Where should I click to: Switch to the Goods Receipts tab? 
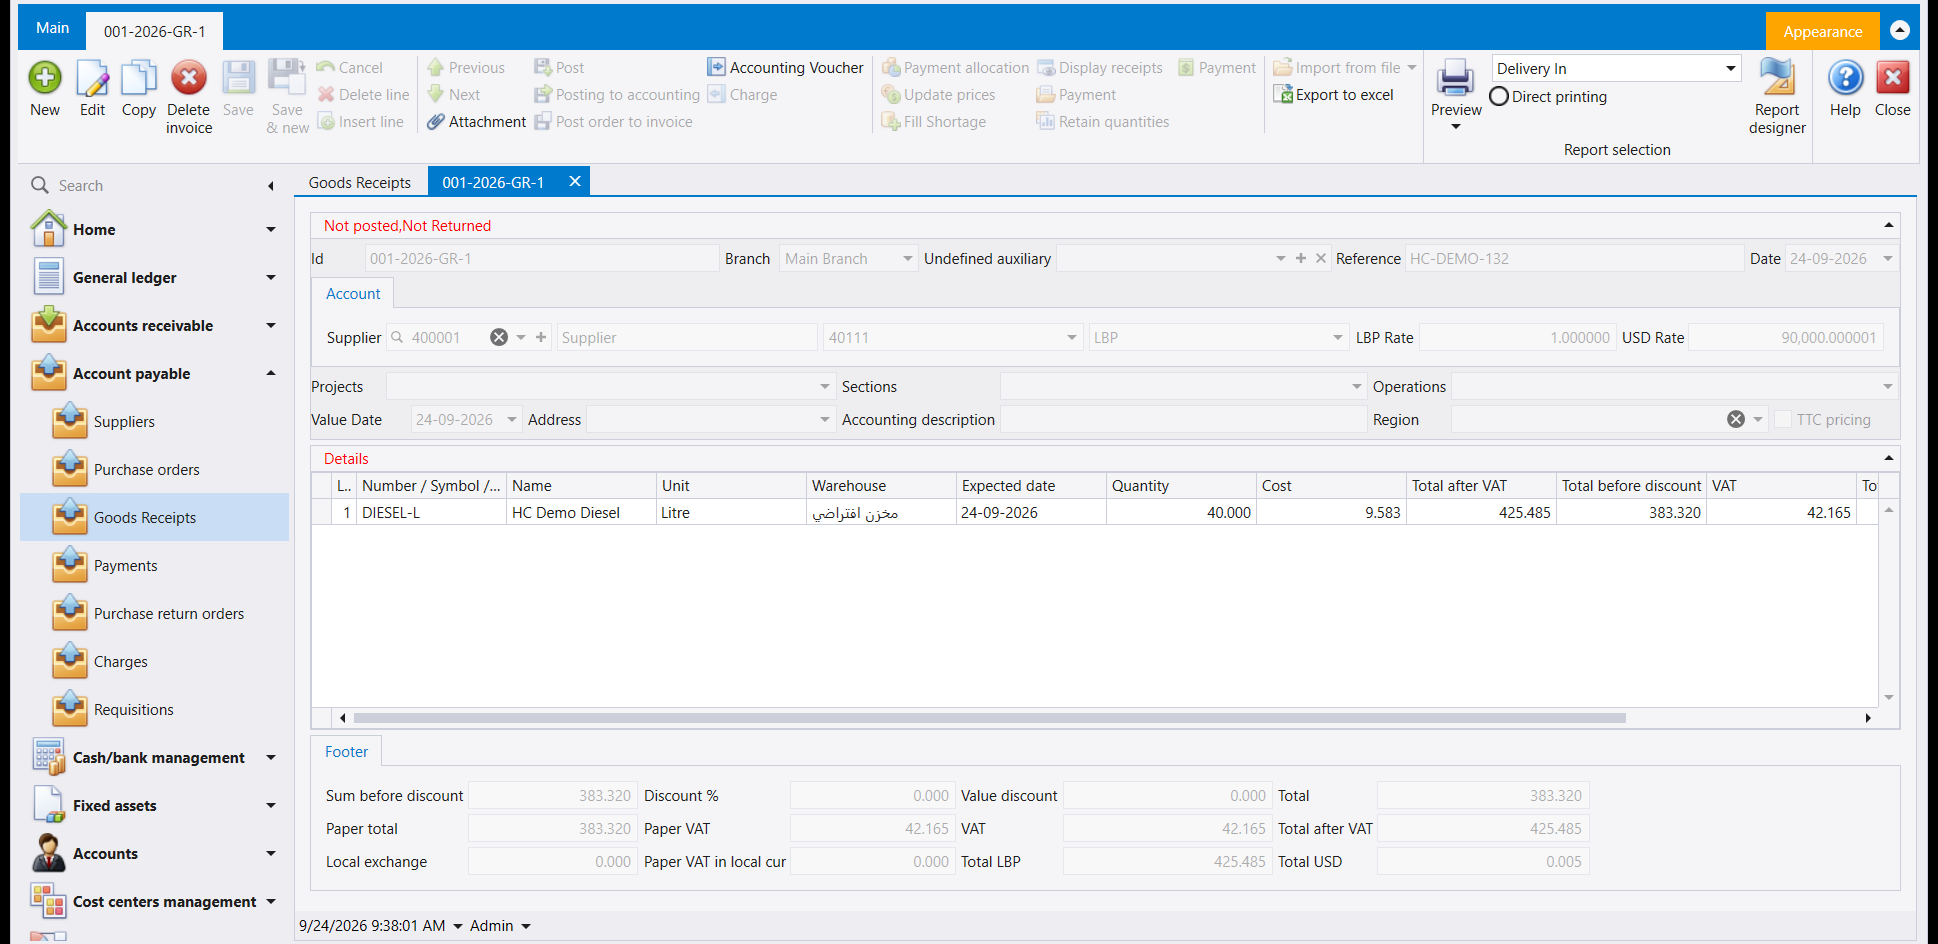click(360, 182)
